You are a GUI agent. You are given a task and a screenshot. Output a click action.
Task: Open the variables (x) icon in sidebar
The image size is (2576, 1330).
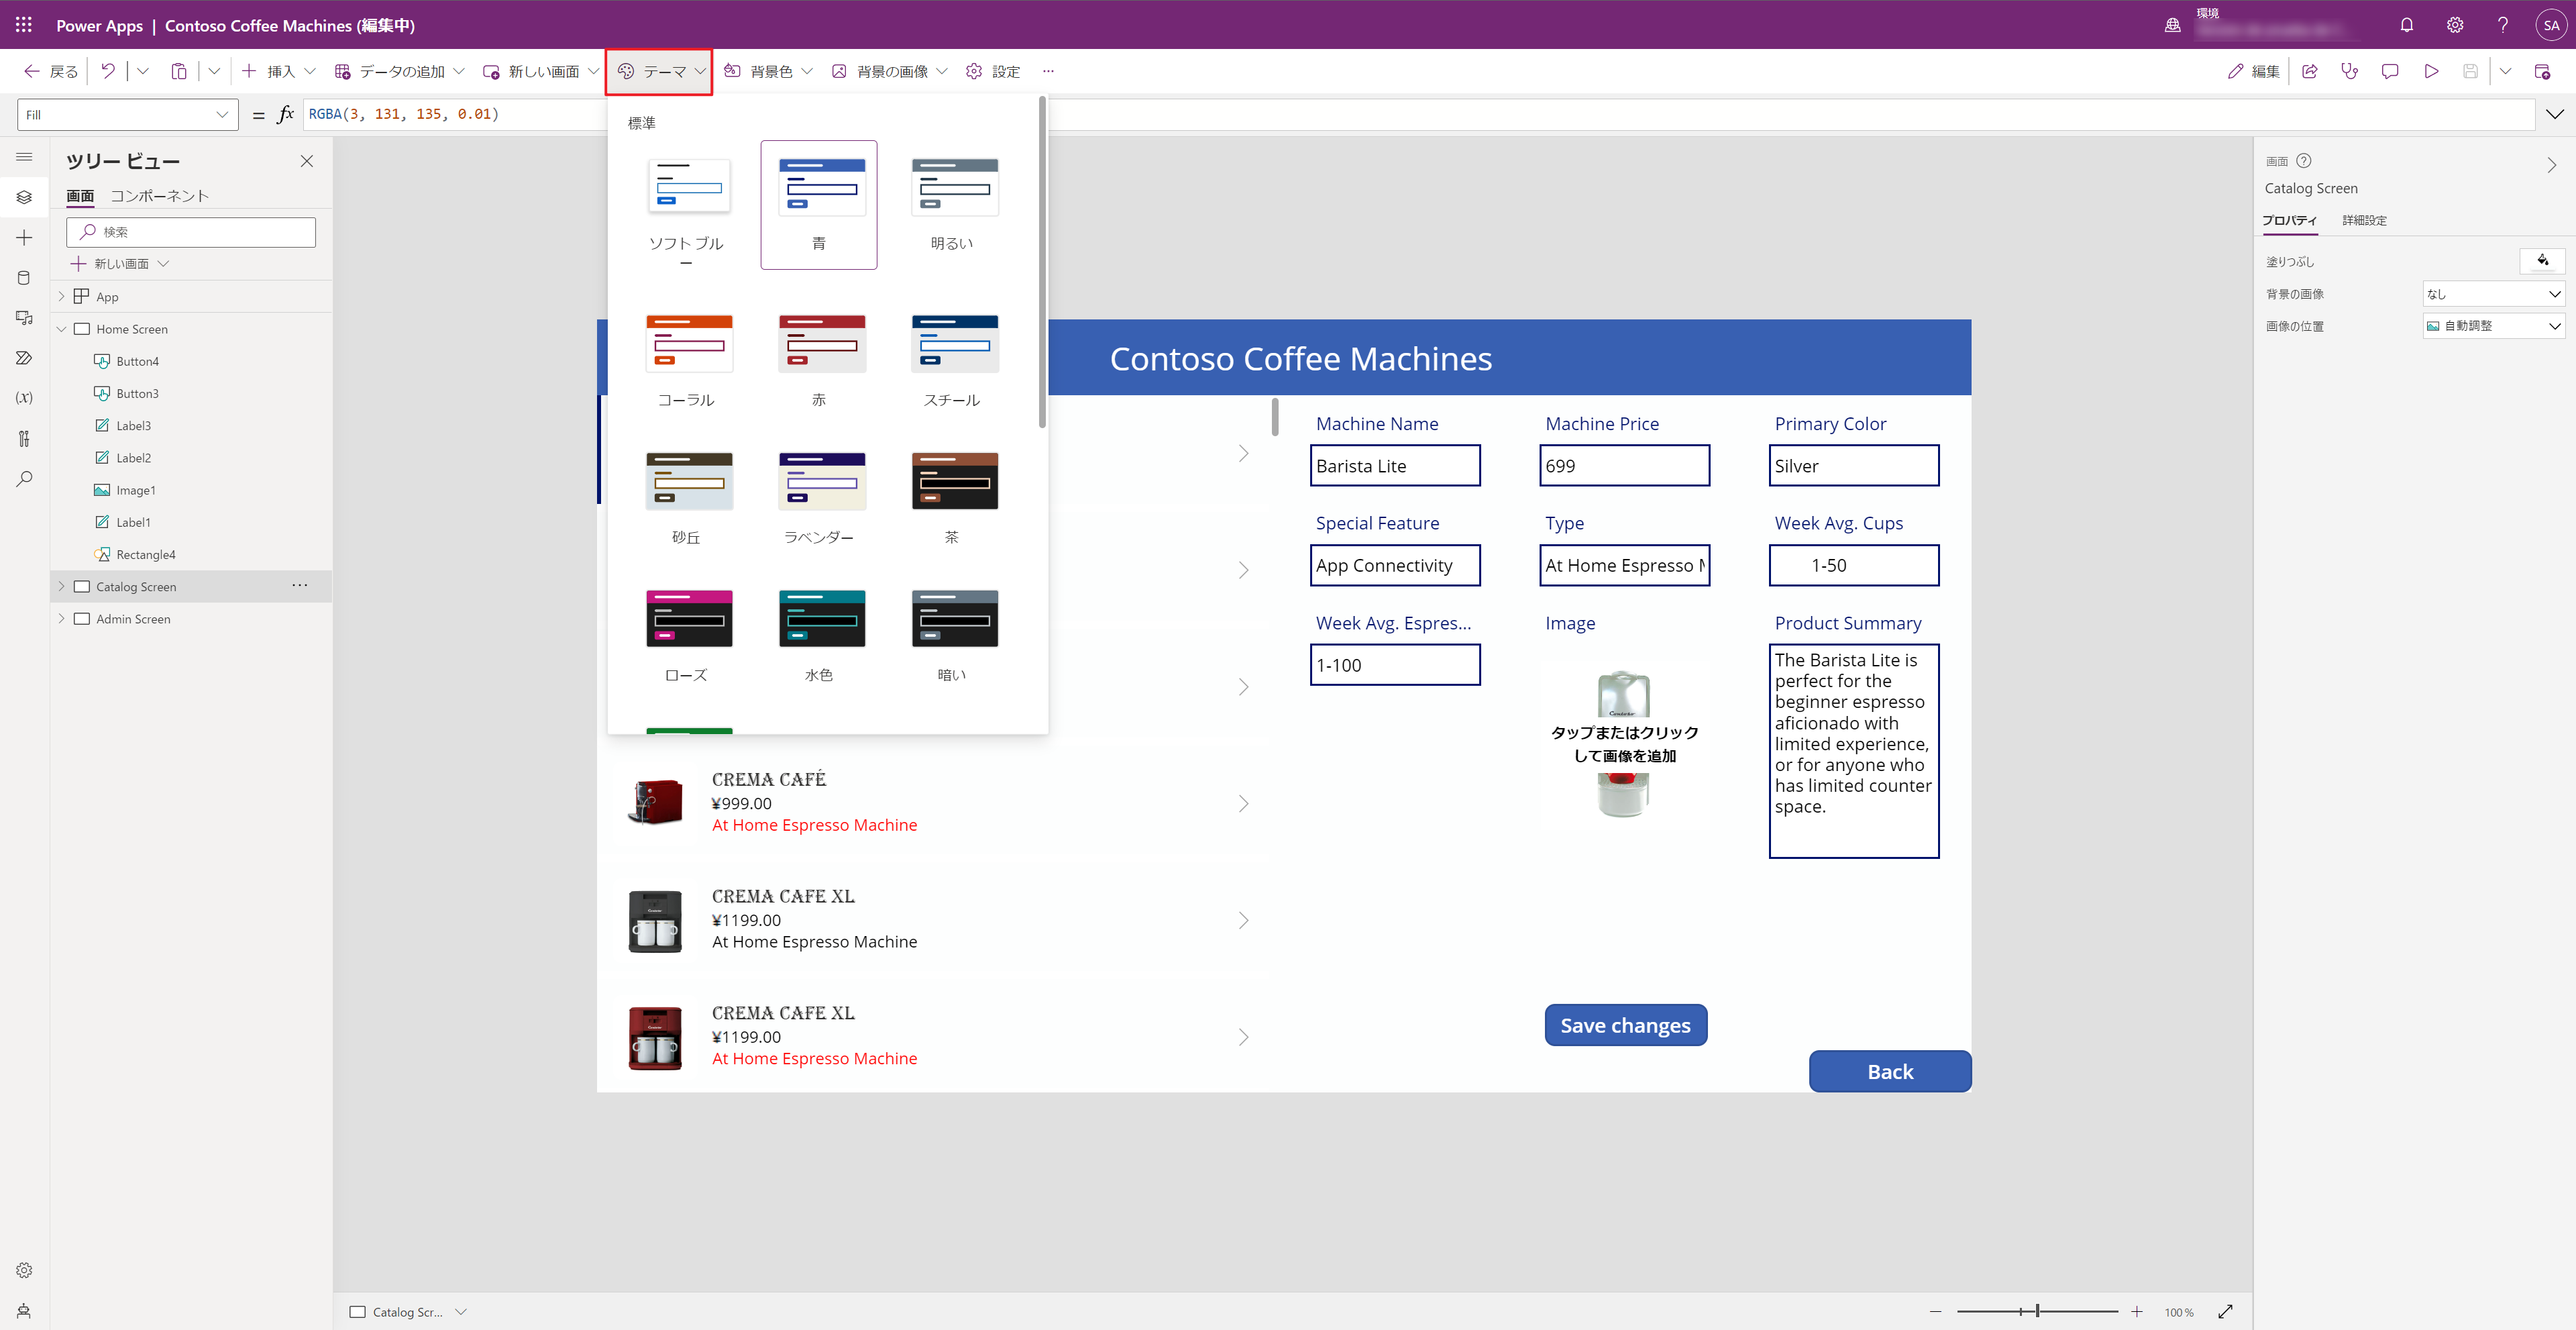[x=24, y=397]
